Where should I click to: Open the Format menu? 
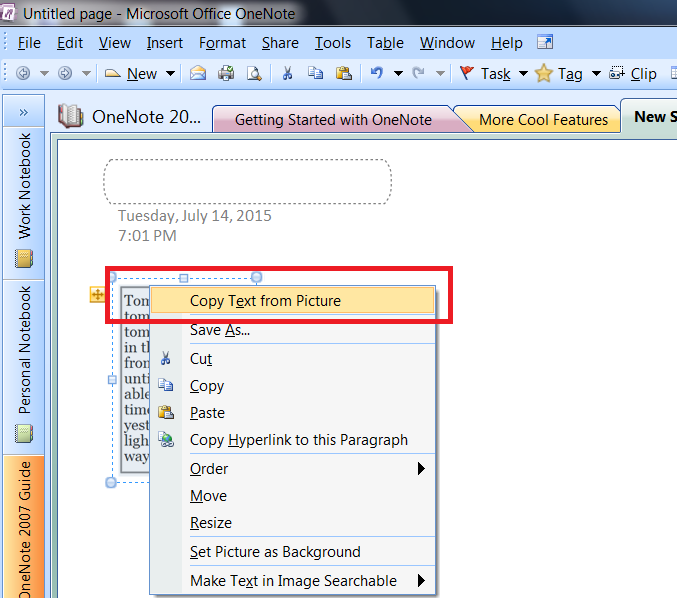tap(222, 43)
